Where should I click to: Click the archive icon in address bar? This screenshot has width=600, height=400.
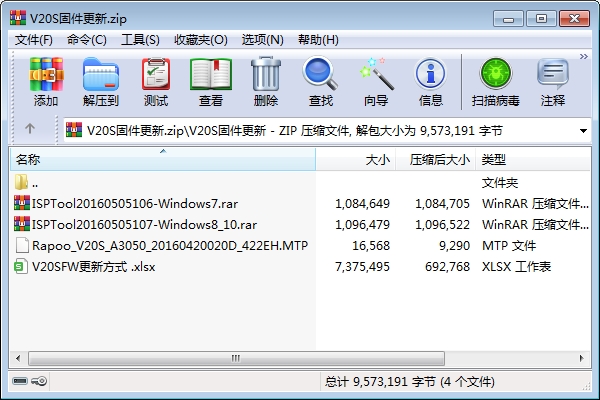tap(74, 130)
